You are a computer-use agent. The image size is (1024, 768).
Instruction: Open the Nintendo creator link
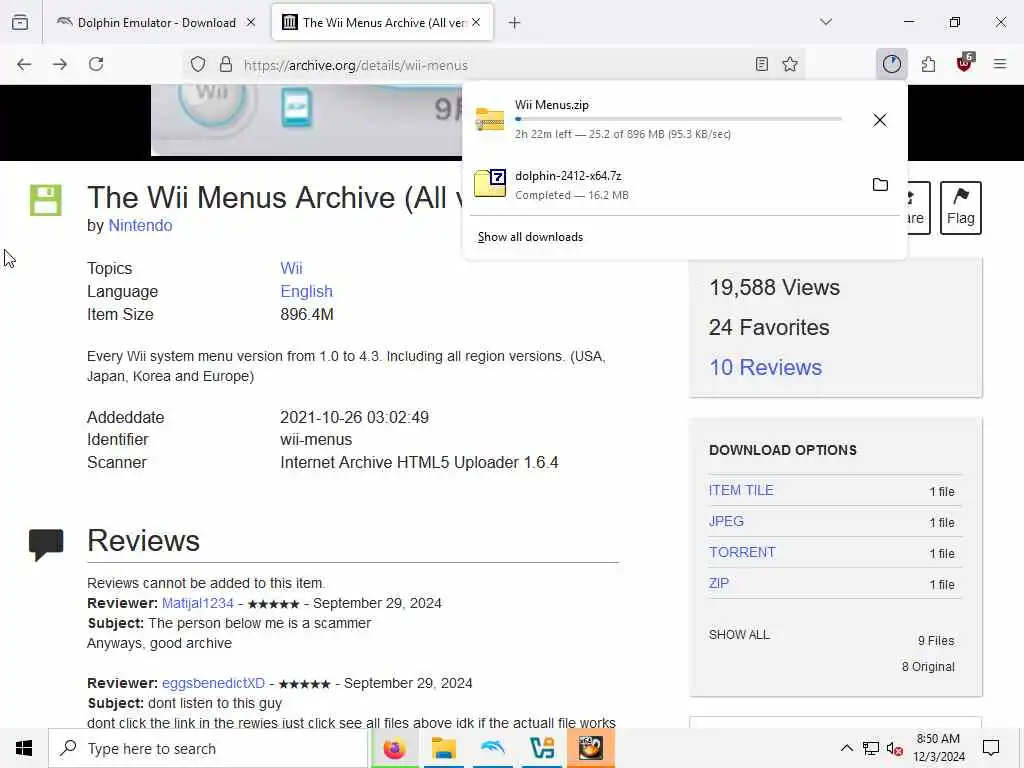pyautogui.click(x=140, y=225)
